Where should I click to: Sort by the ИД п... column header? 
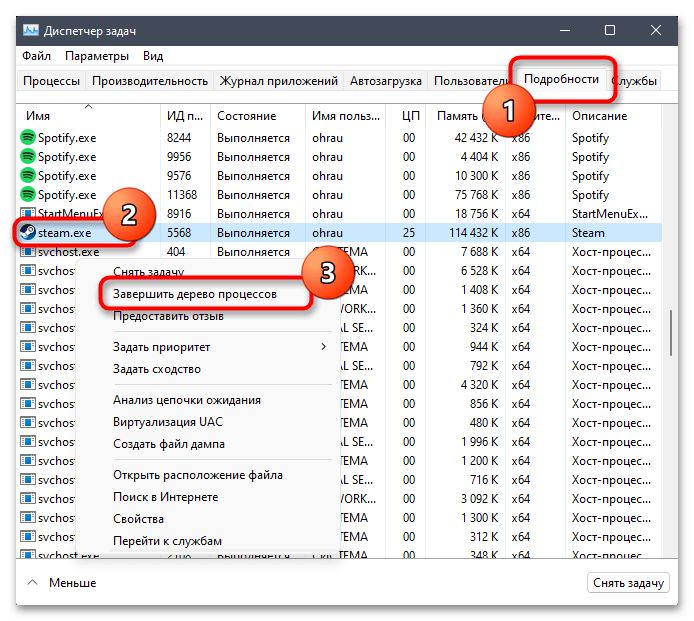pos(185,116)
